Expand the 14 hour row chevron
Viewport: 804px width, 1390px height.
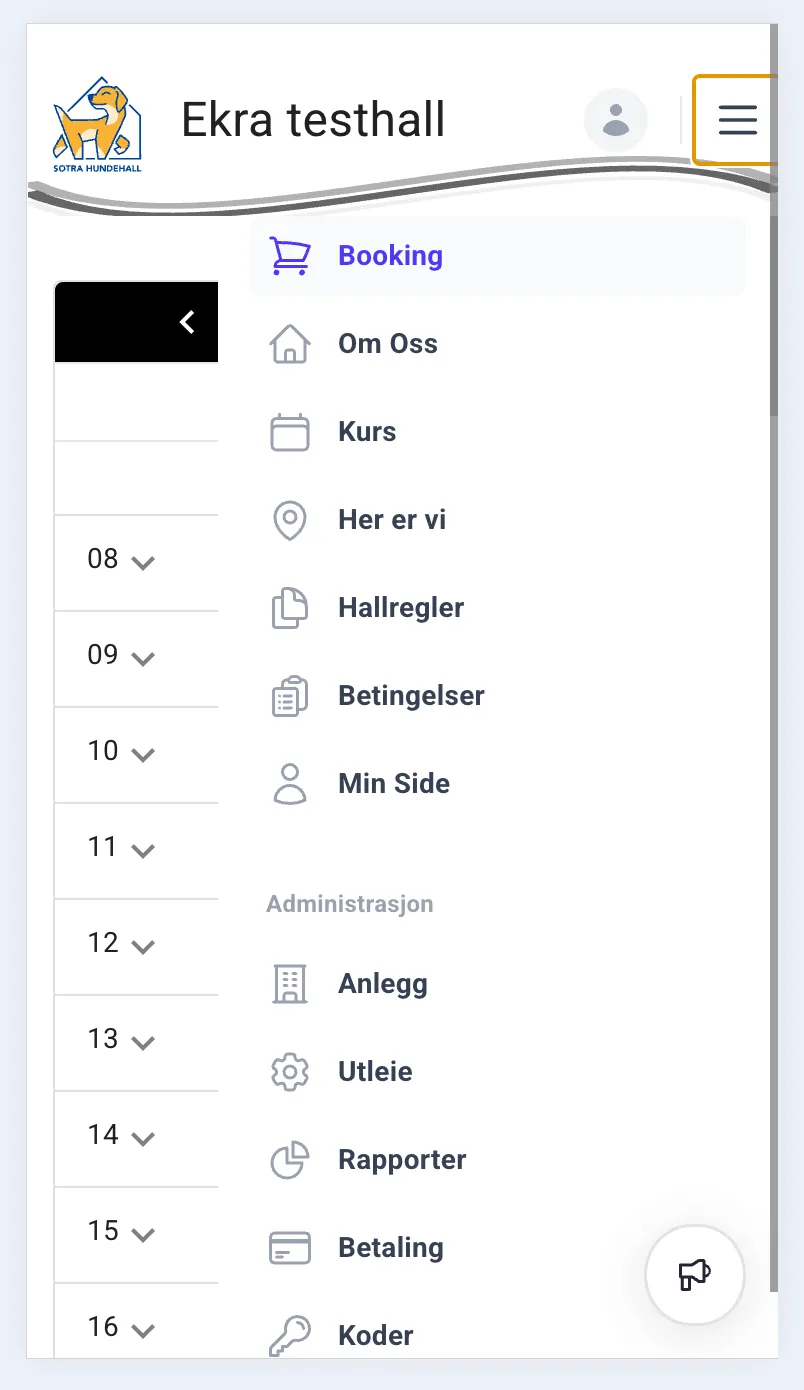(143, 1138)
